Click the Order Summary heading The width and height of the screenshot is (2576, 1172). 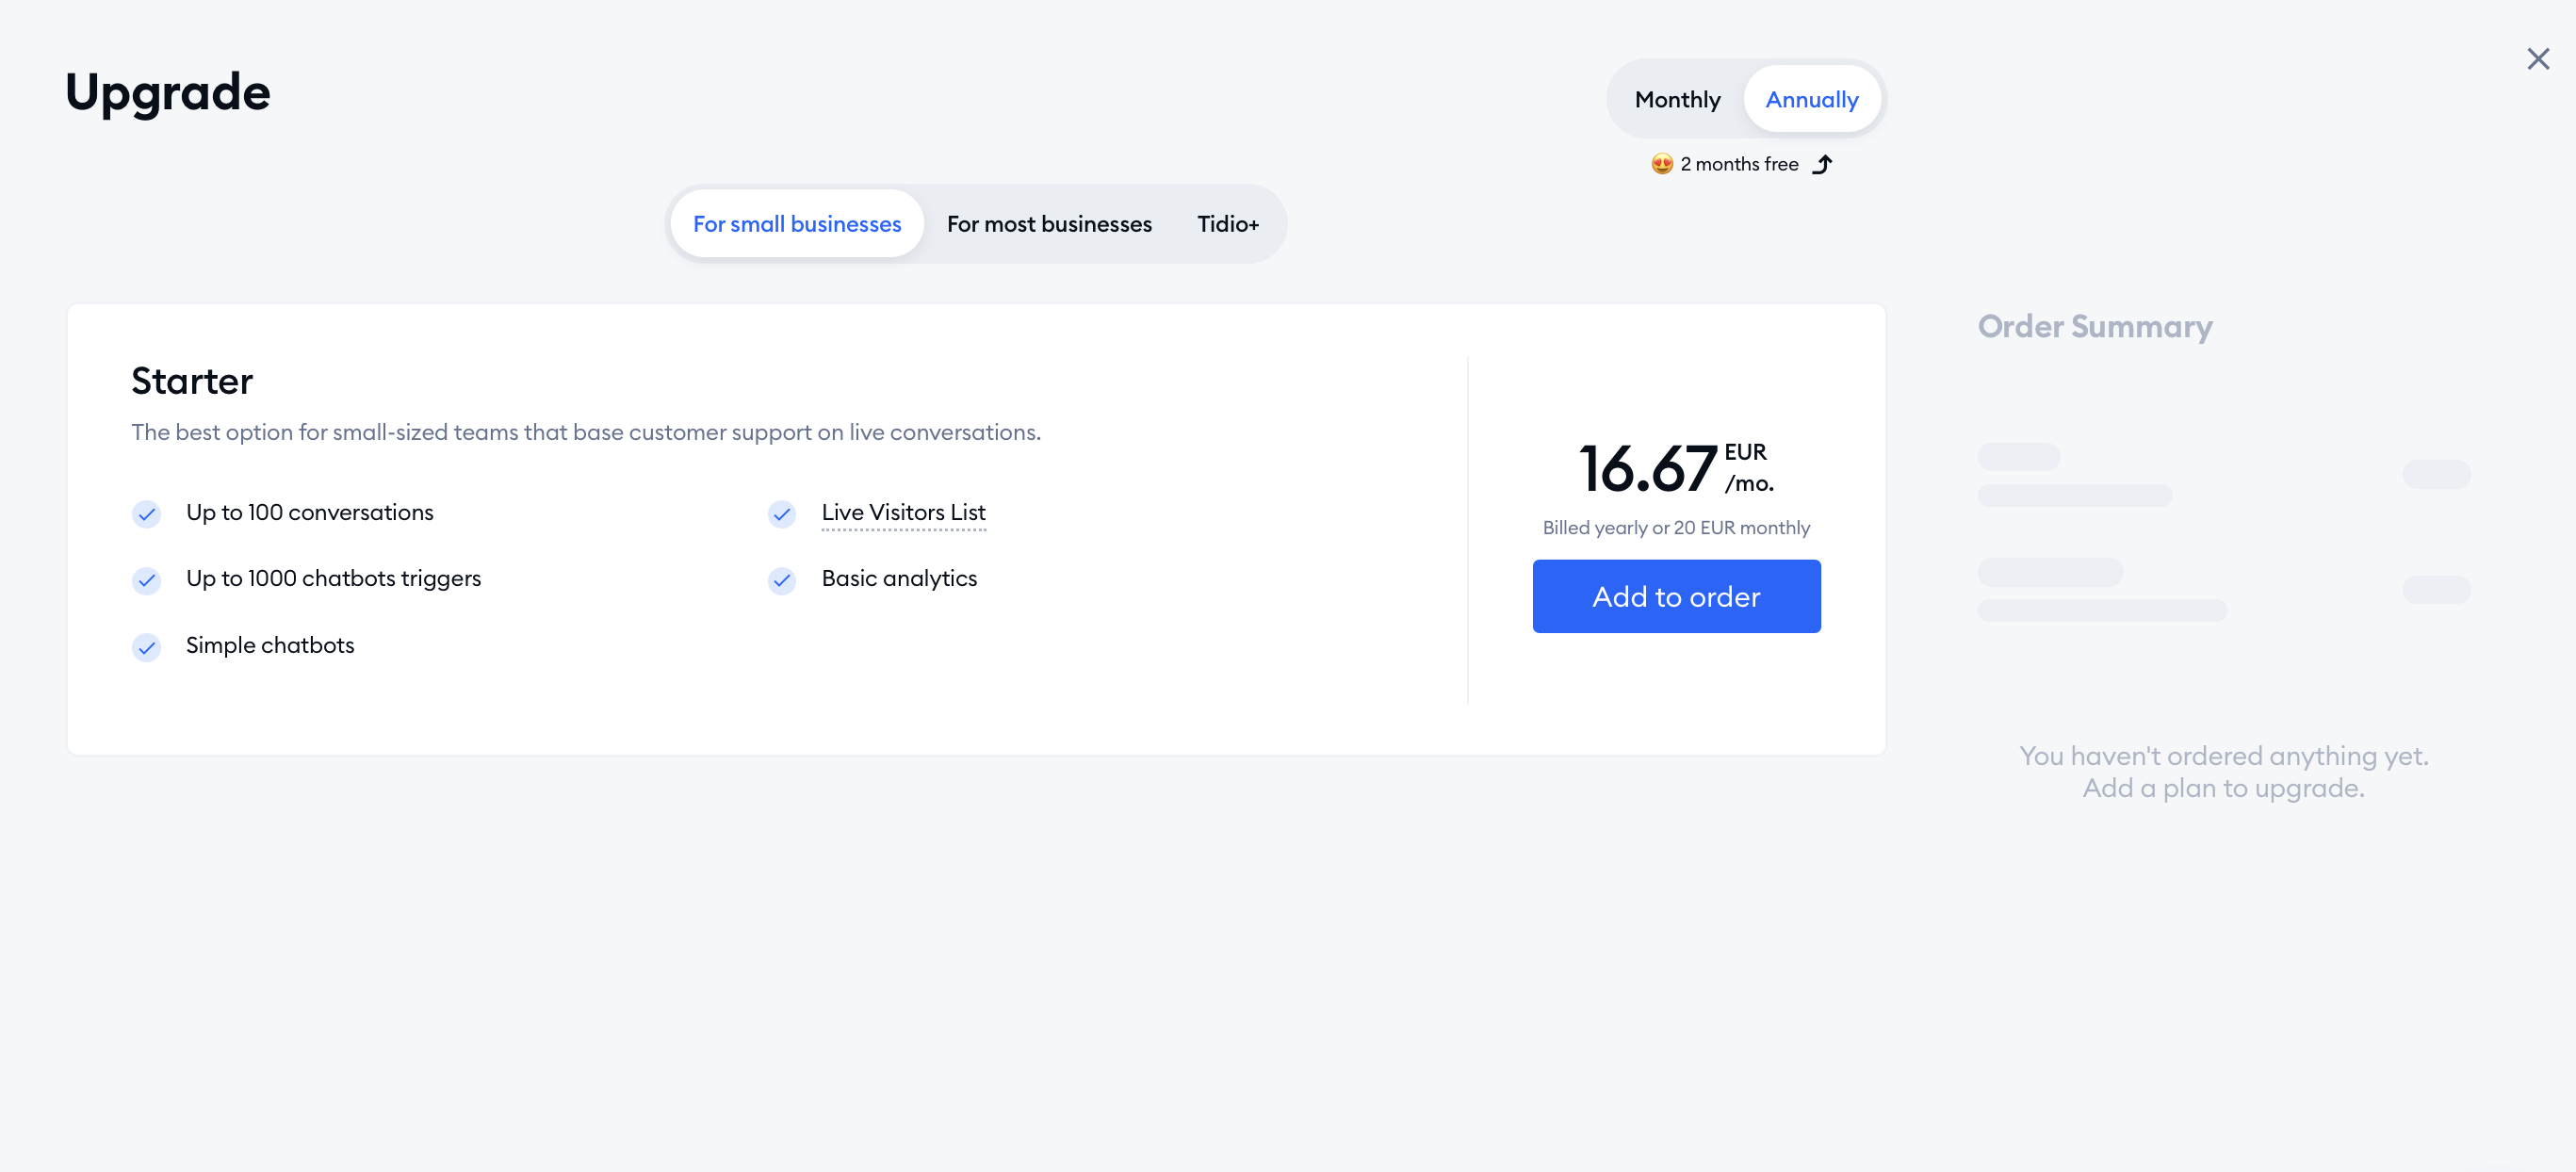coord(2095,326)
